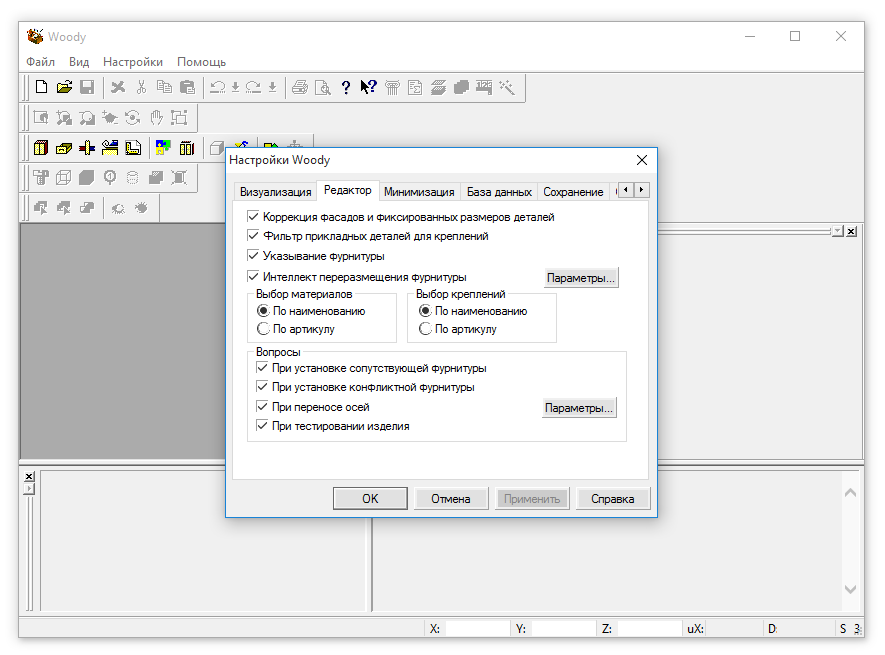This screenshot has width=885, height=655.
Task: Click the Отмена button
Action: (450, 499)
